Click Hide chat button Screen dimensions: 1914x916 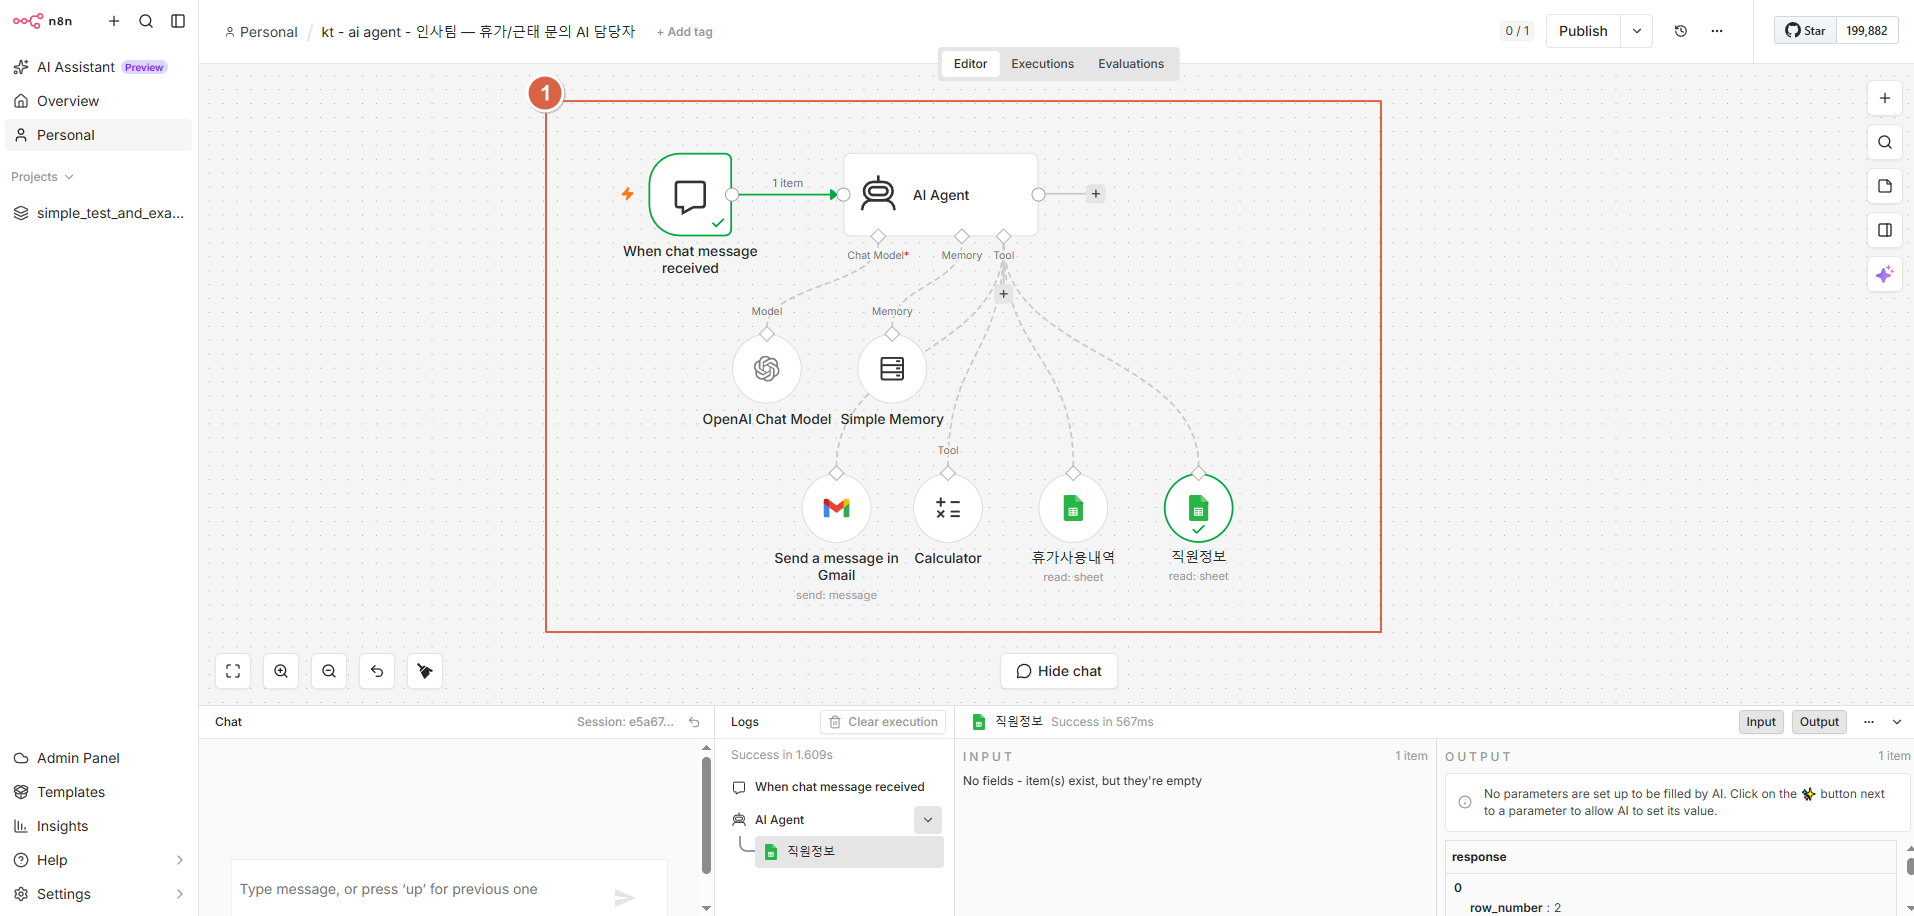click(x=1059, y=671)
